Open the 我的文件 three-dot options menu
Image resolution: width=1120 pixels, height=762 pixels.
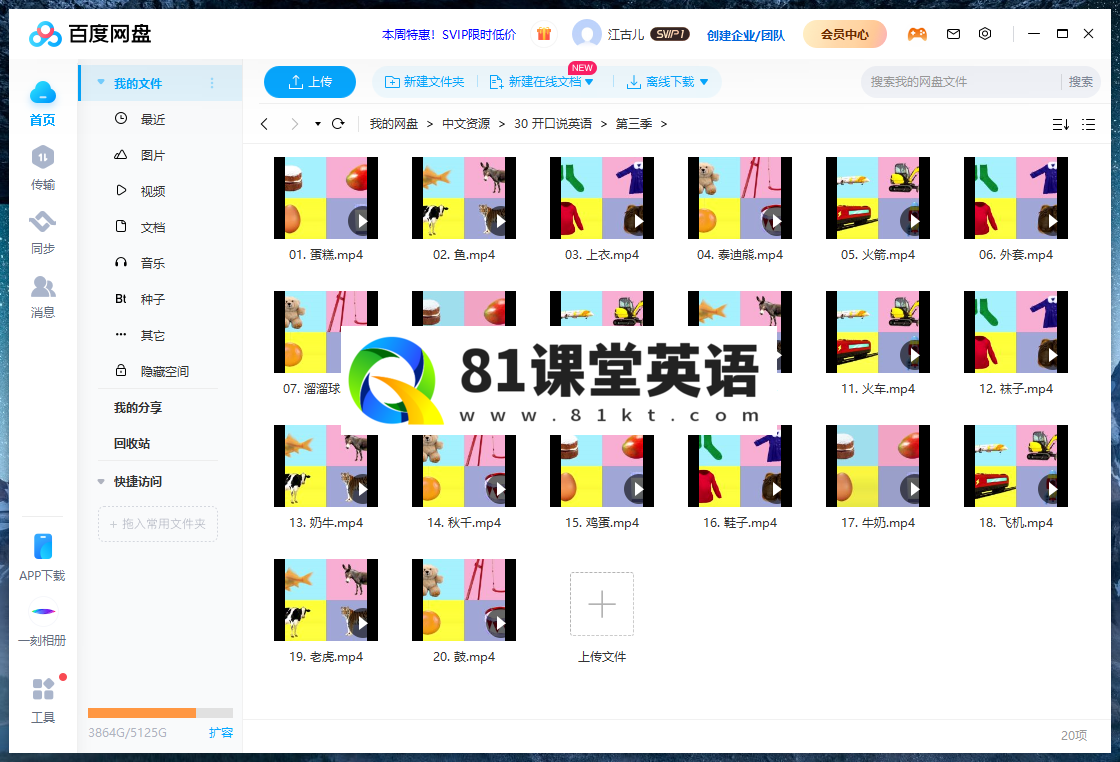(x=212, y=83)
